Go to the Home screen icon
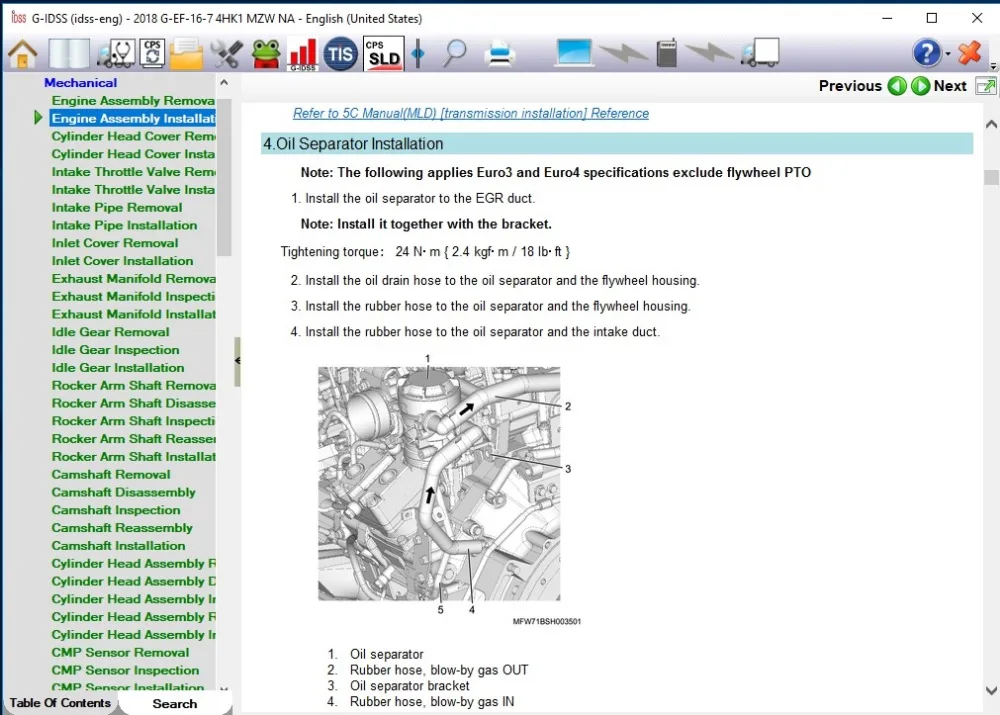Screen dimensions: 1000x715 point(23,54)
